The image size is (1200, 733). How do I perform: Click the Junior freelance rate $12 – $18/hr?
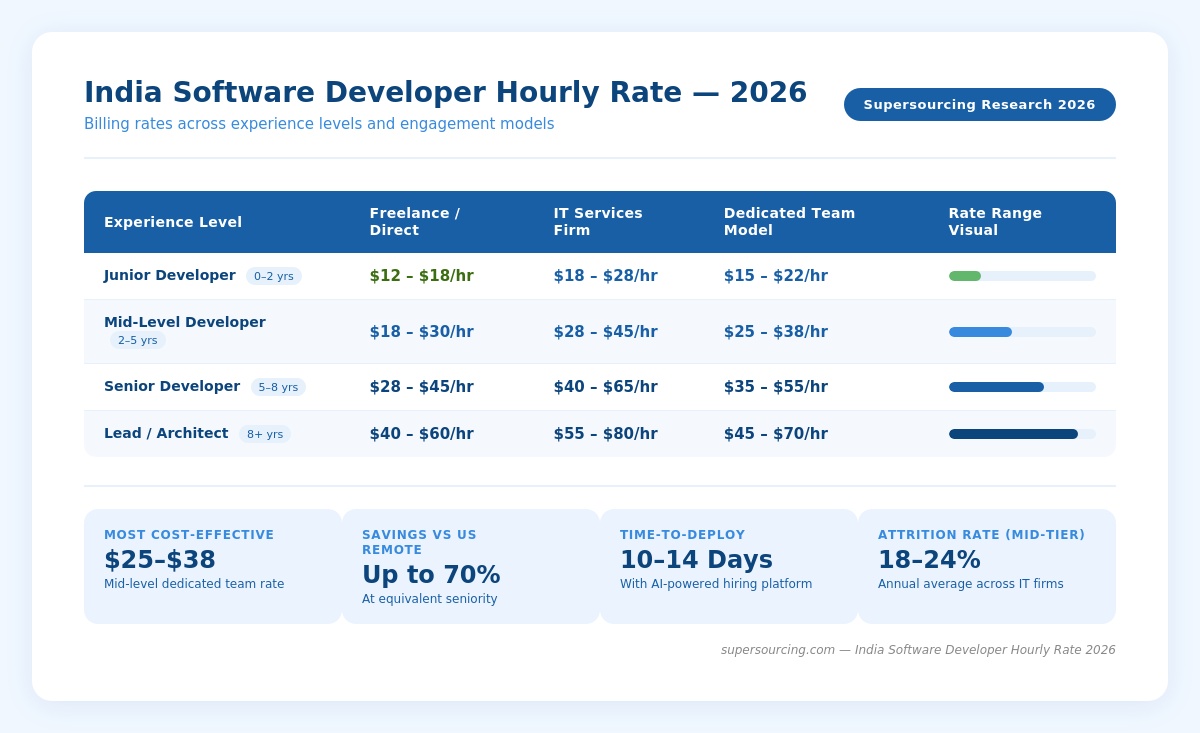[422, 276]
